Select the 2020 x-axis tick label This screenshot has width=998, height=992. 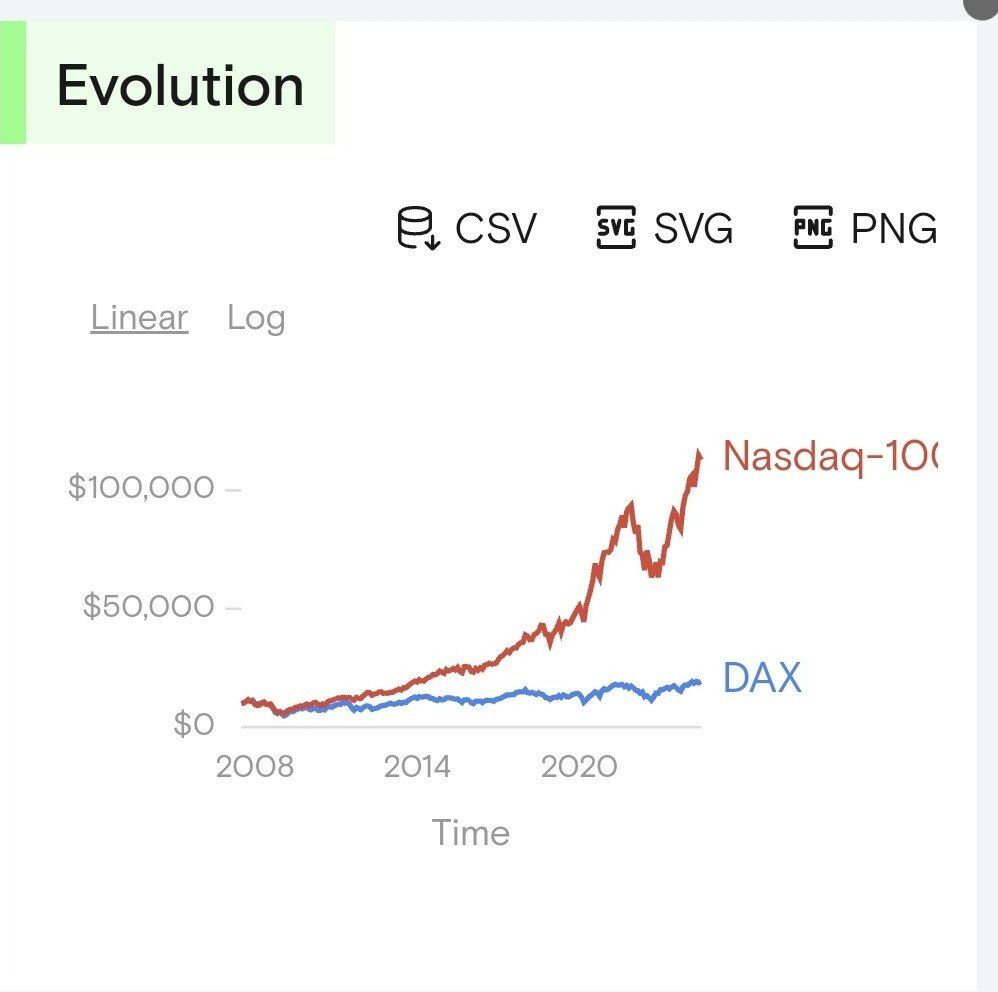[579, 767]
